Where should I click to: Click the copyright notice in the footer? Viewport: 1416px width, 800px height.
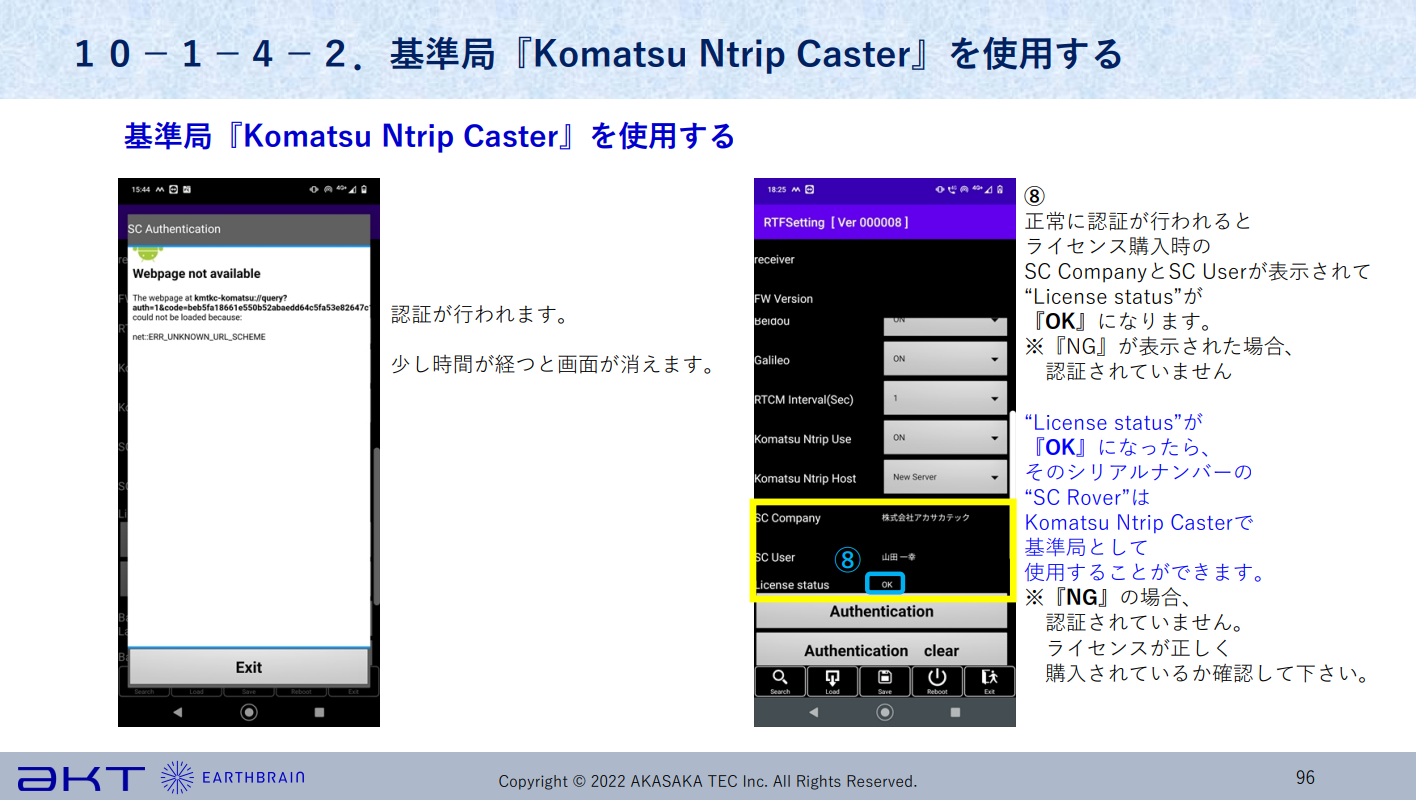[708, 781]
